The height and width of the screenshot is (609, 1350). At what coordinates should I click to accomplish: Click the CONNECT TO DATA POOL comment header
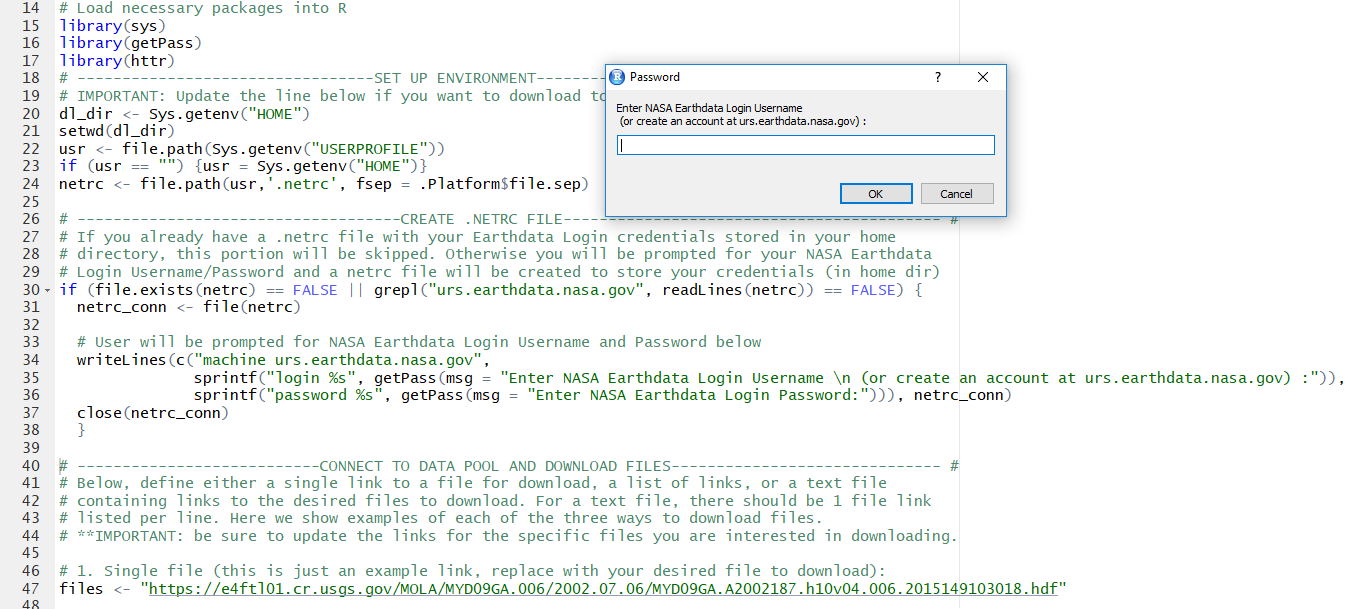pos(495,466)
